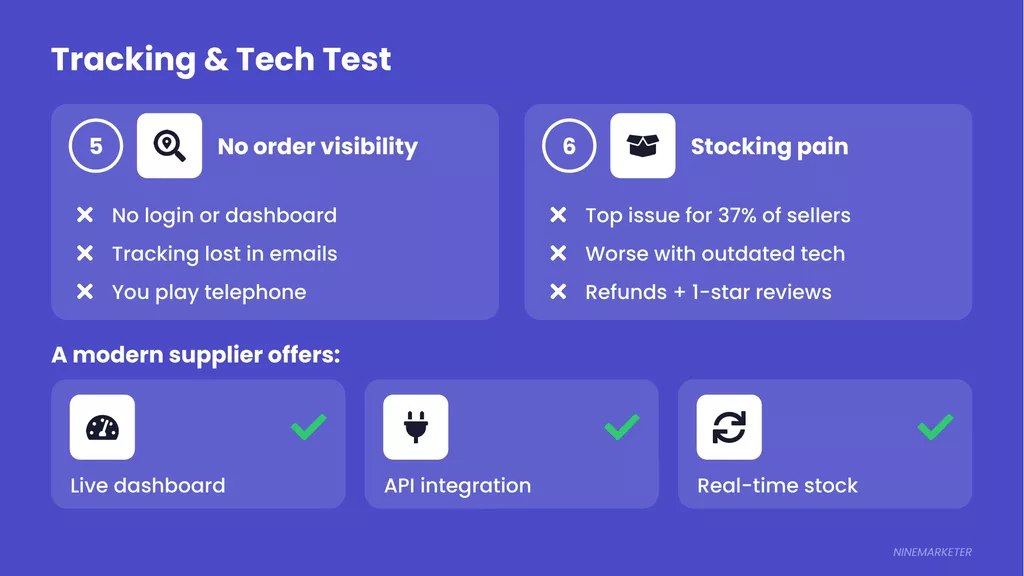Click the green checkmark on Live dashboard card
The height and width of the screenshot is (576, 1024).
[x=309, y=426]
